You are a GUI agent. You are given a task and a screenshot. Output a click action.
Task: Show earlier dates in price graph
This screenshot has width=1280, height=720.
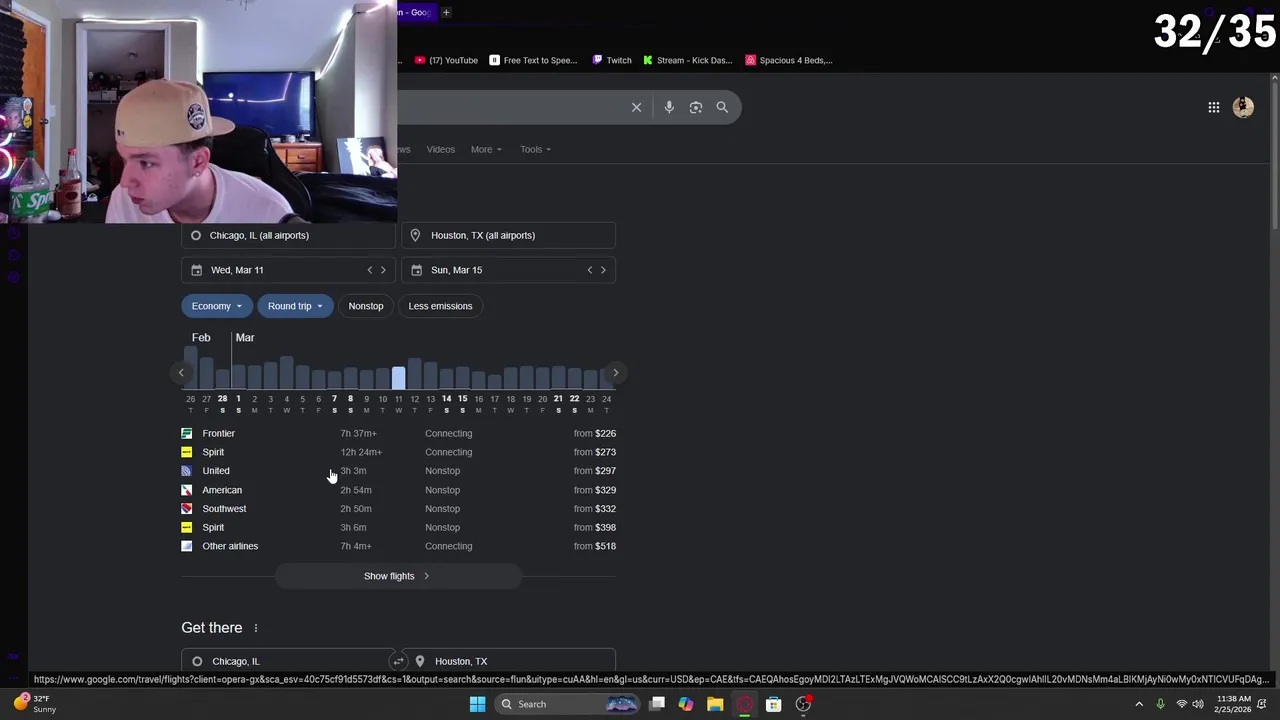pos(181,373)
